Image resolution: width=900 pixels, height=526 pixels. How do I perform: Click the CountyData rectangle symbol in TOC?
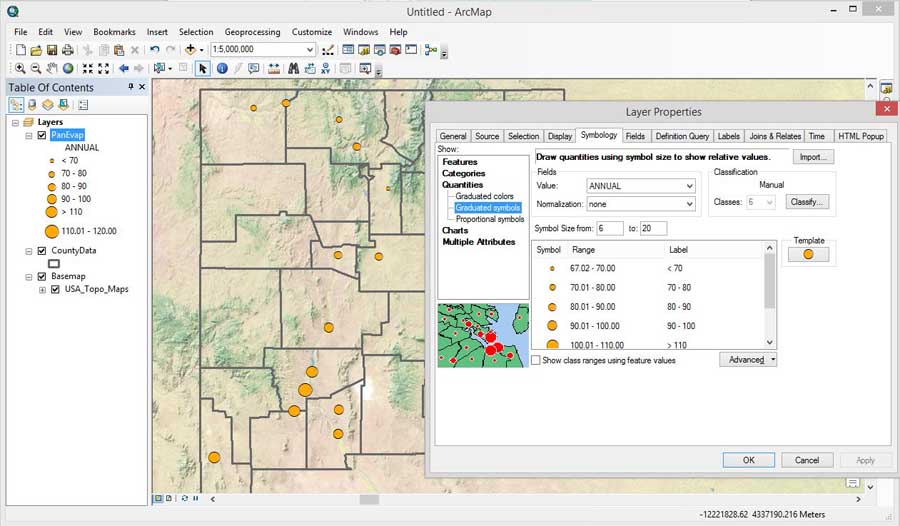[54, 264]
